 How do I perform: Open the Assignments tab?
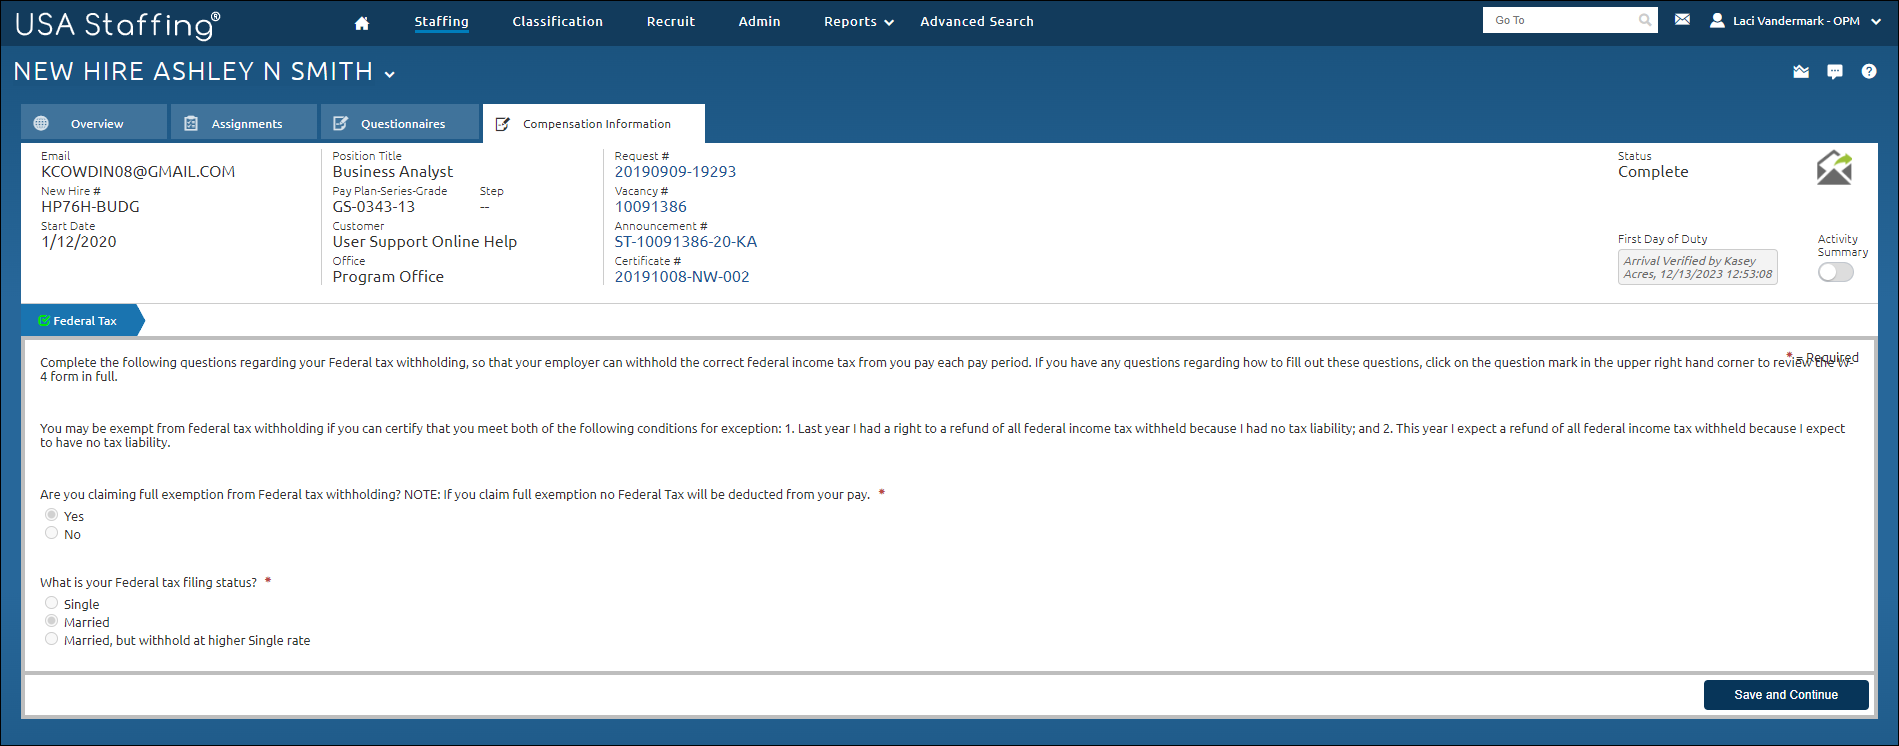tap(245, 124)
